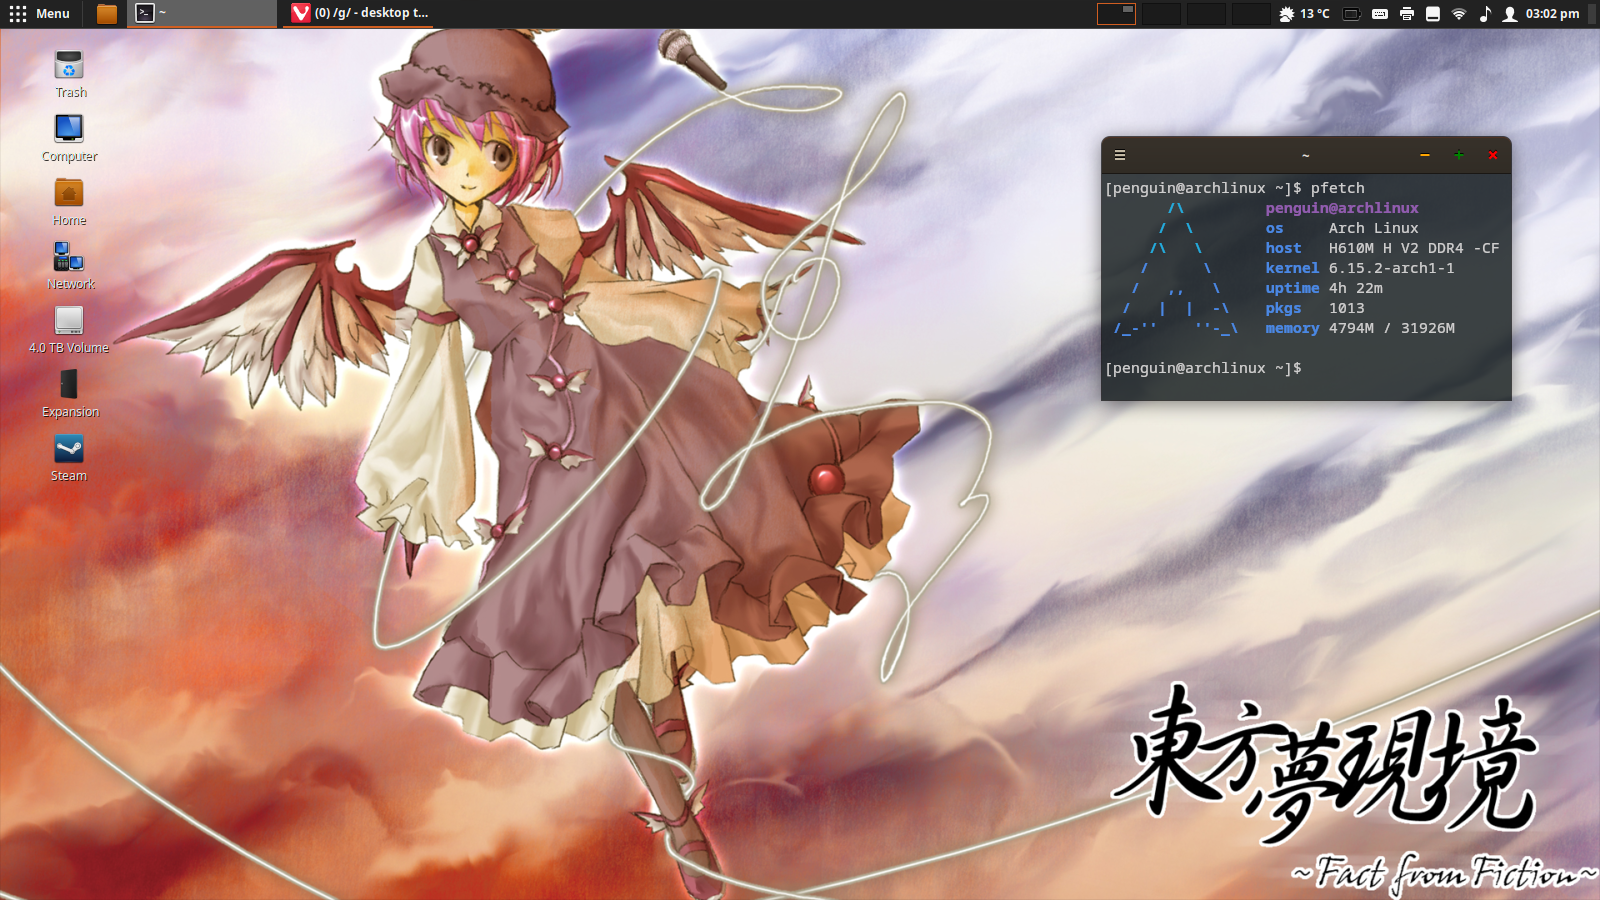
Task: Click the pkgs value '1013'
Action: pyautogui.click(x=1346, y=308)
